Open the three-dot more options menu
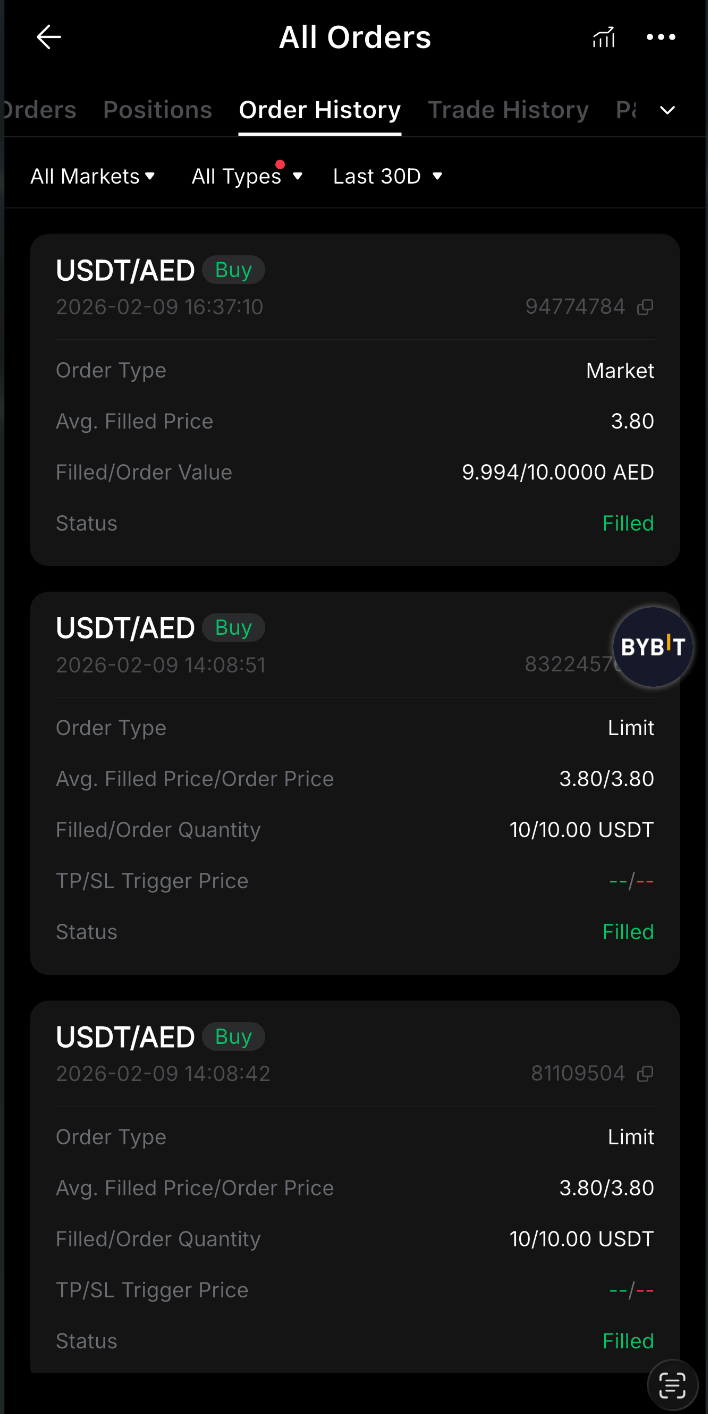Image resolution: width=708 pixels, height=1414 pixels. pos(661,37)
